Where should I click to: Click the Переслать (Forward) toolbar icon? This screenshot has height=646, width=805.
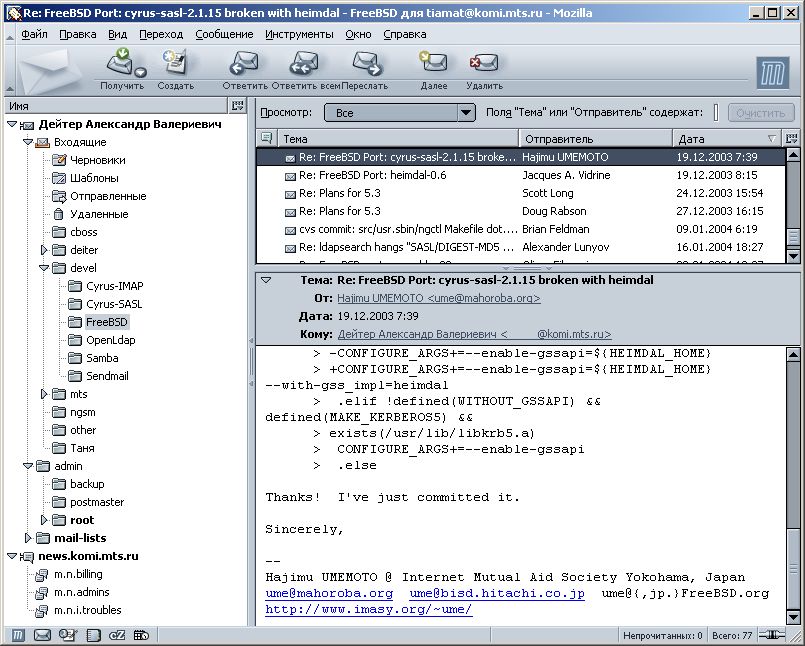[x=366, y=65]
